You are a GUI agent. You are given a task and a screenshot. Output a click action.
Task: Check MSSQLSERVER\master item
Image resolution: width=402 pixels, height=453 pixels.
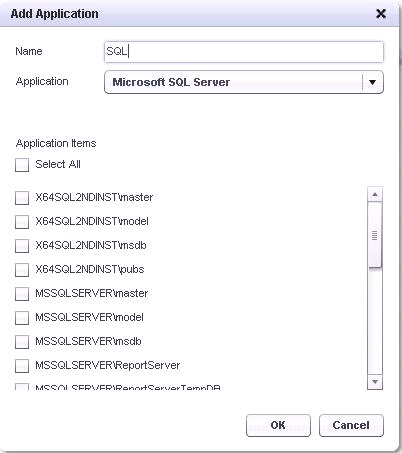click(x=22, y=294)
